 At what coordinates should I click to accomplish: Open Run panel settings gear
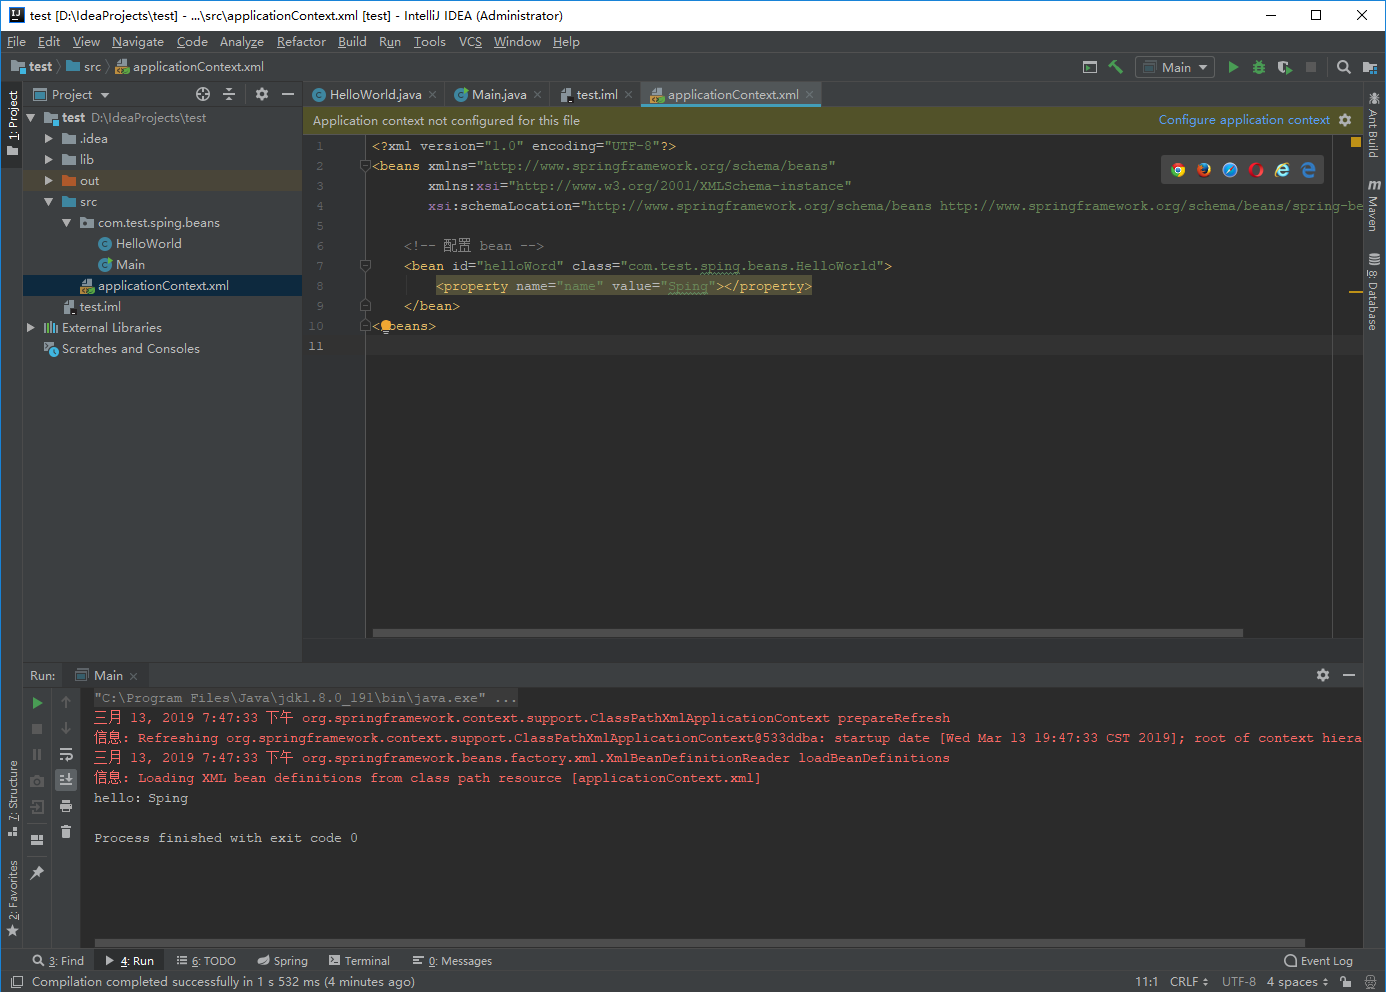click(1323, 675)
